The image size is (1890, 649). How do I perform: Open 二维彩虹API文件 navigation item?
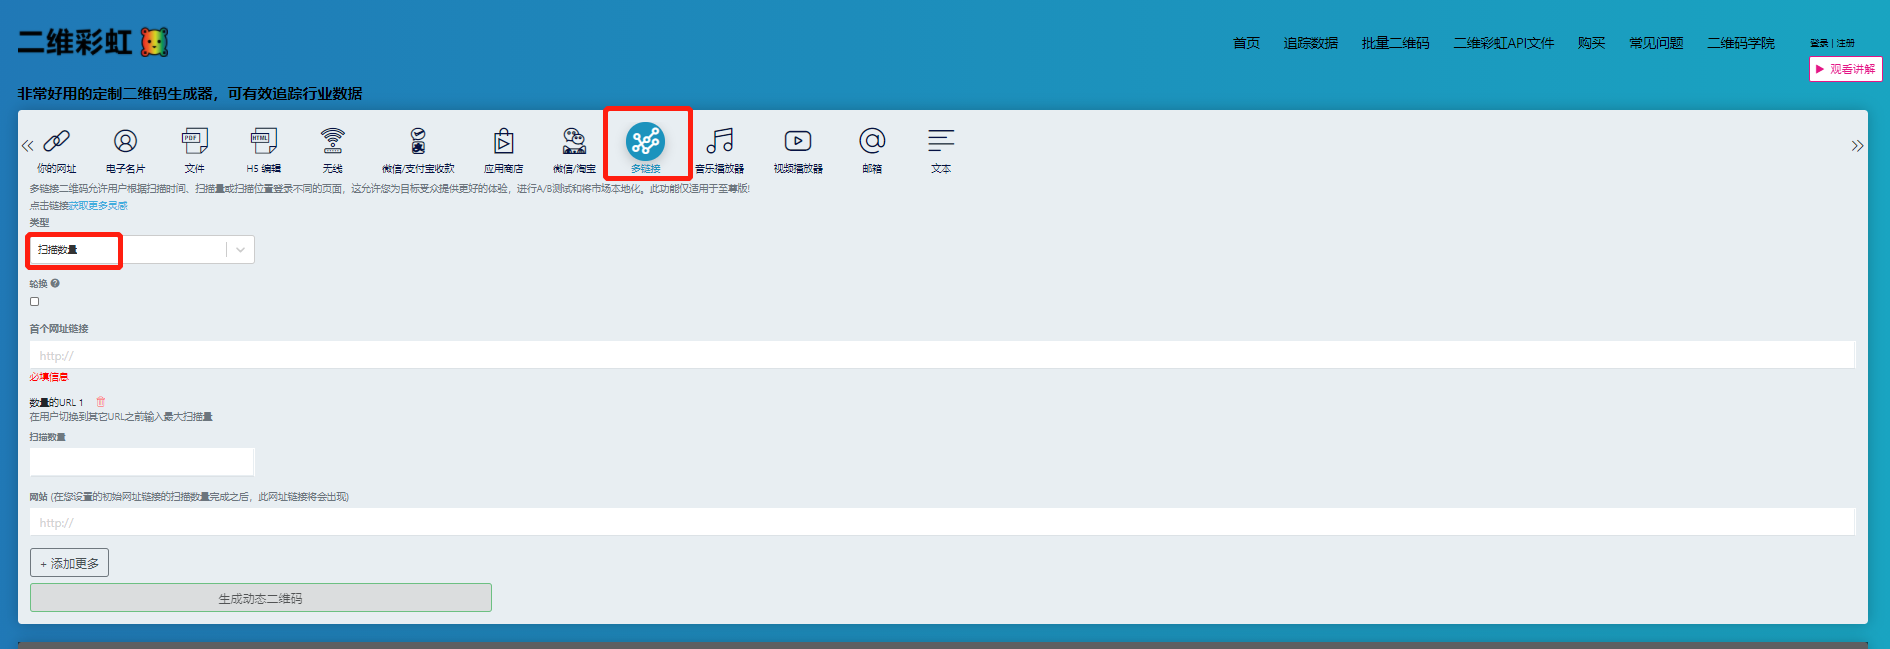(x=1504, y=43)
